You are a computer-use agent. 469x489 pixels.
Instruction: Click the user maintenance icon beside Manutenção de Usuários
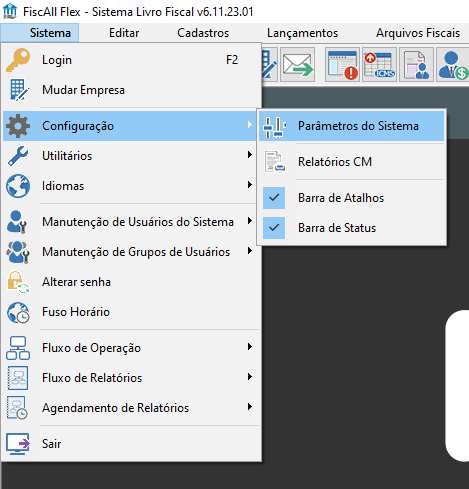pos(17,222)
